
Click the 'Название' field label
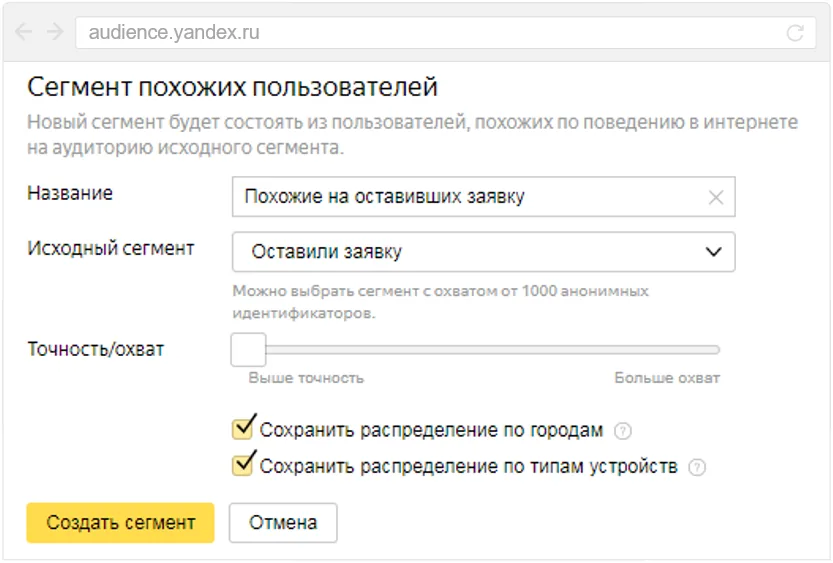click(x=70, y=193)
